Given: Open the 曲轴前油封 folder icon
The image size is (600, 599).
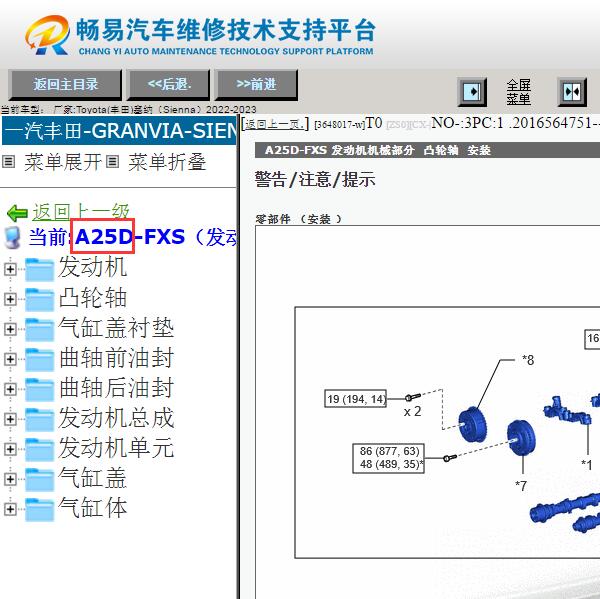Looking at the screenshot, I should click(39, 359).
